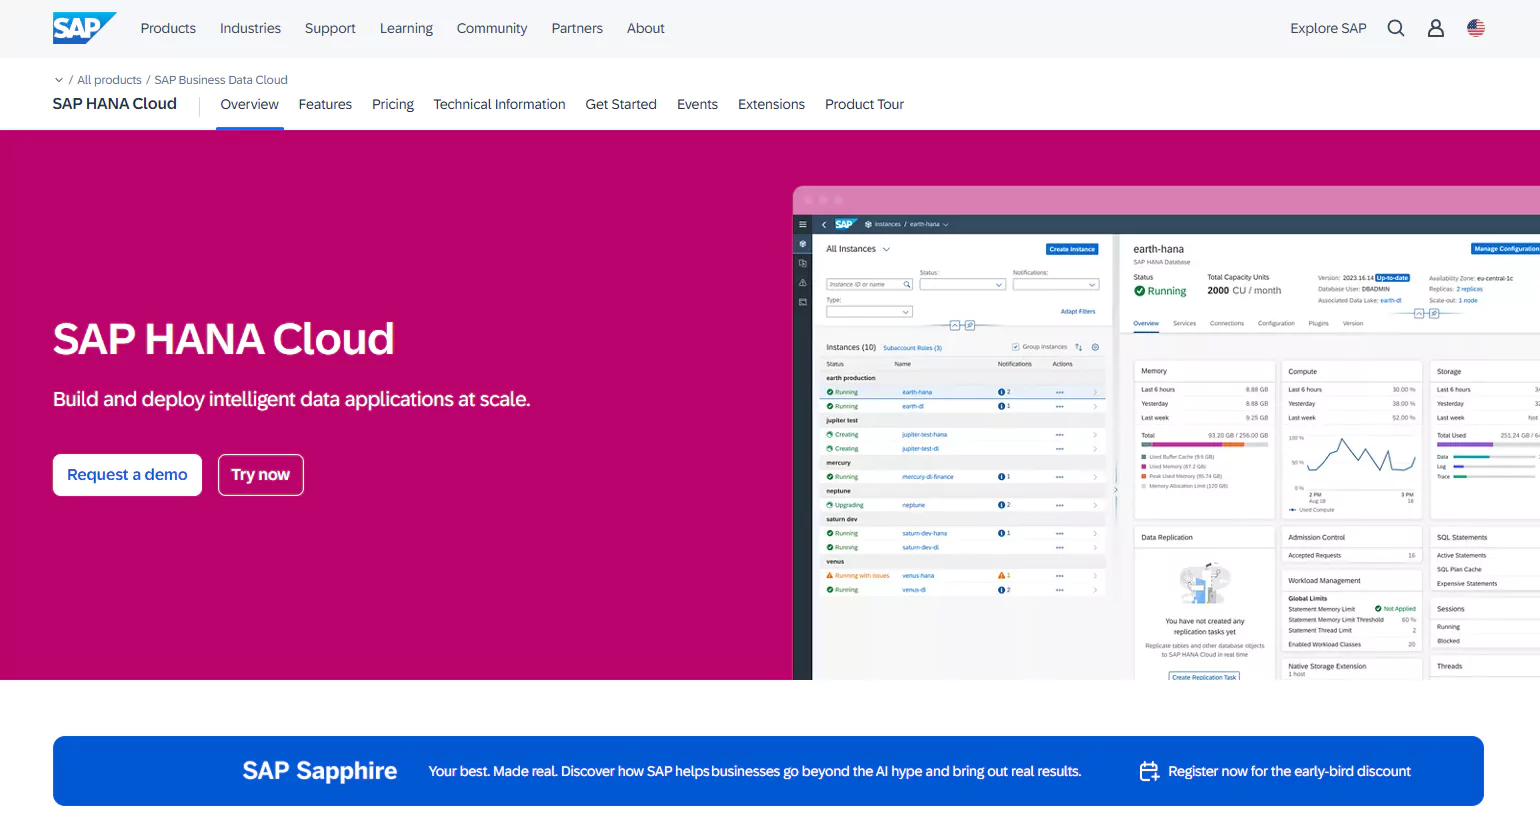Click the calendar icon in the Sapphire banner

1149,771
